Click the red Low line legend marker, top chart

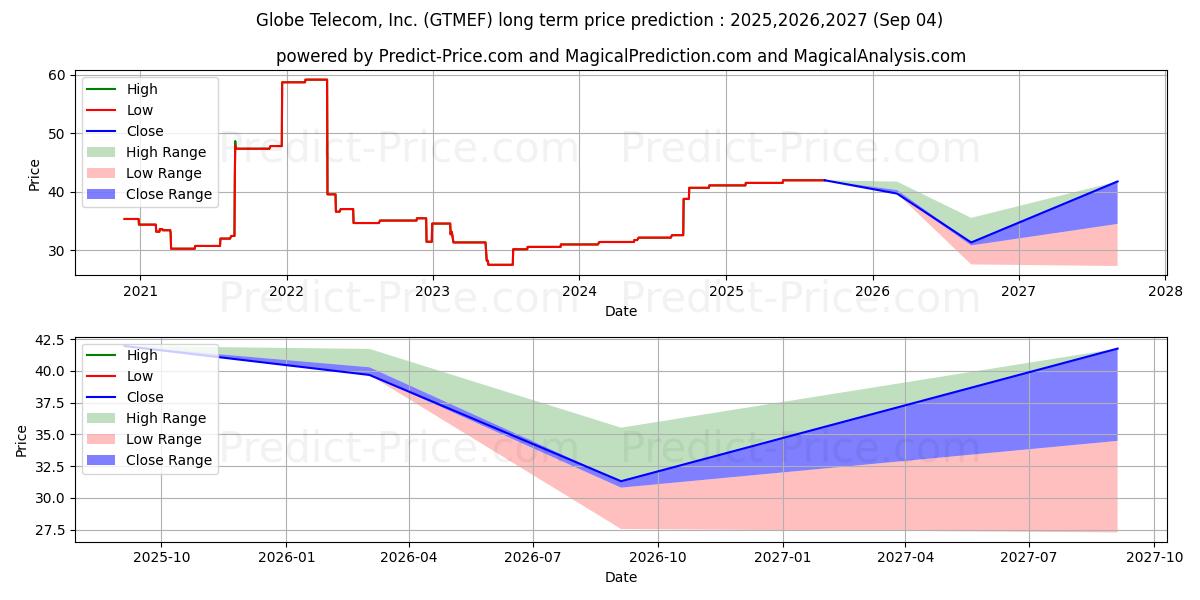102,111
